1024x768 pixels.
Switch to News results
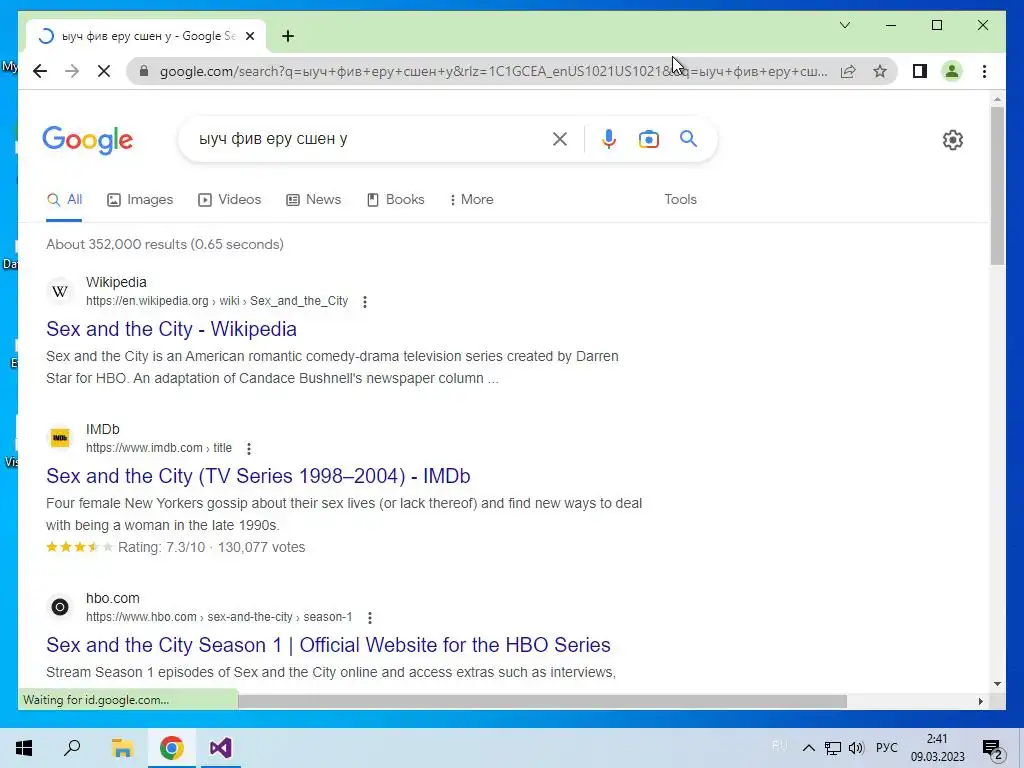coord(313,200)
